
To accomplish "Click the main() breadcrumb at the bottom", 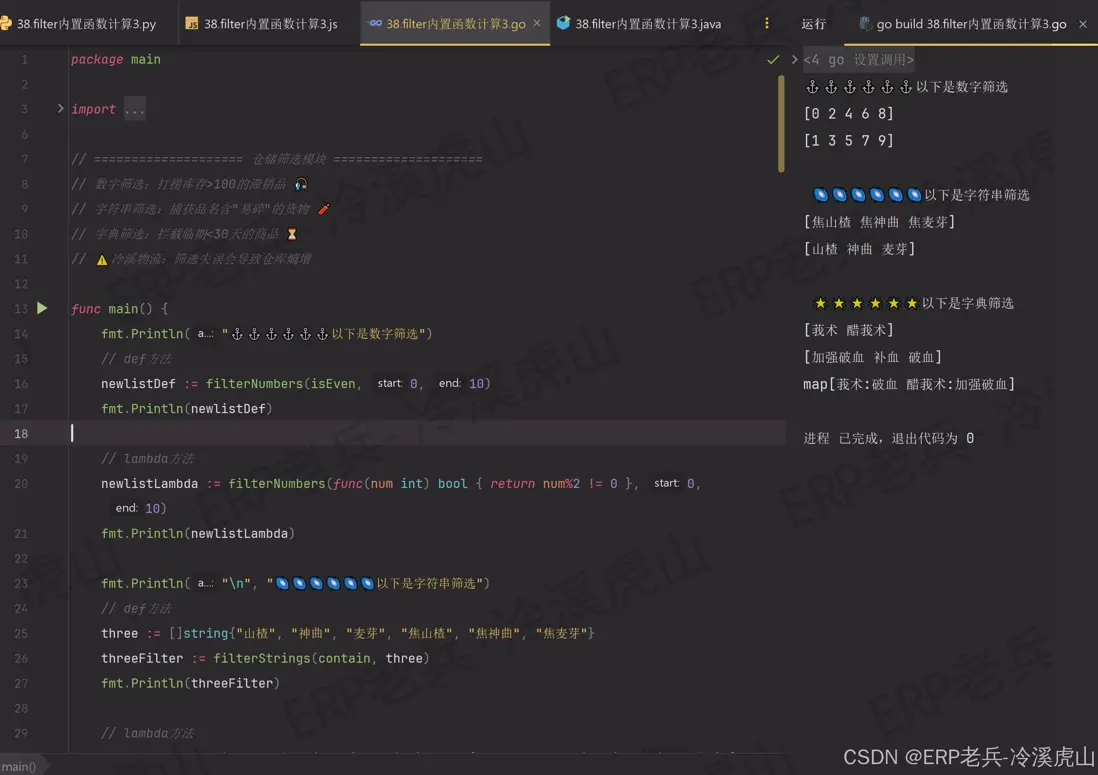I will (x=19, y=767).
